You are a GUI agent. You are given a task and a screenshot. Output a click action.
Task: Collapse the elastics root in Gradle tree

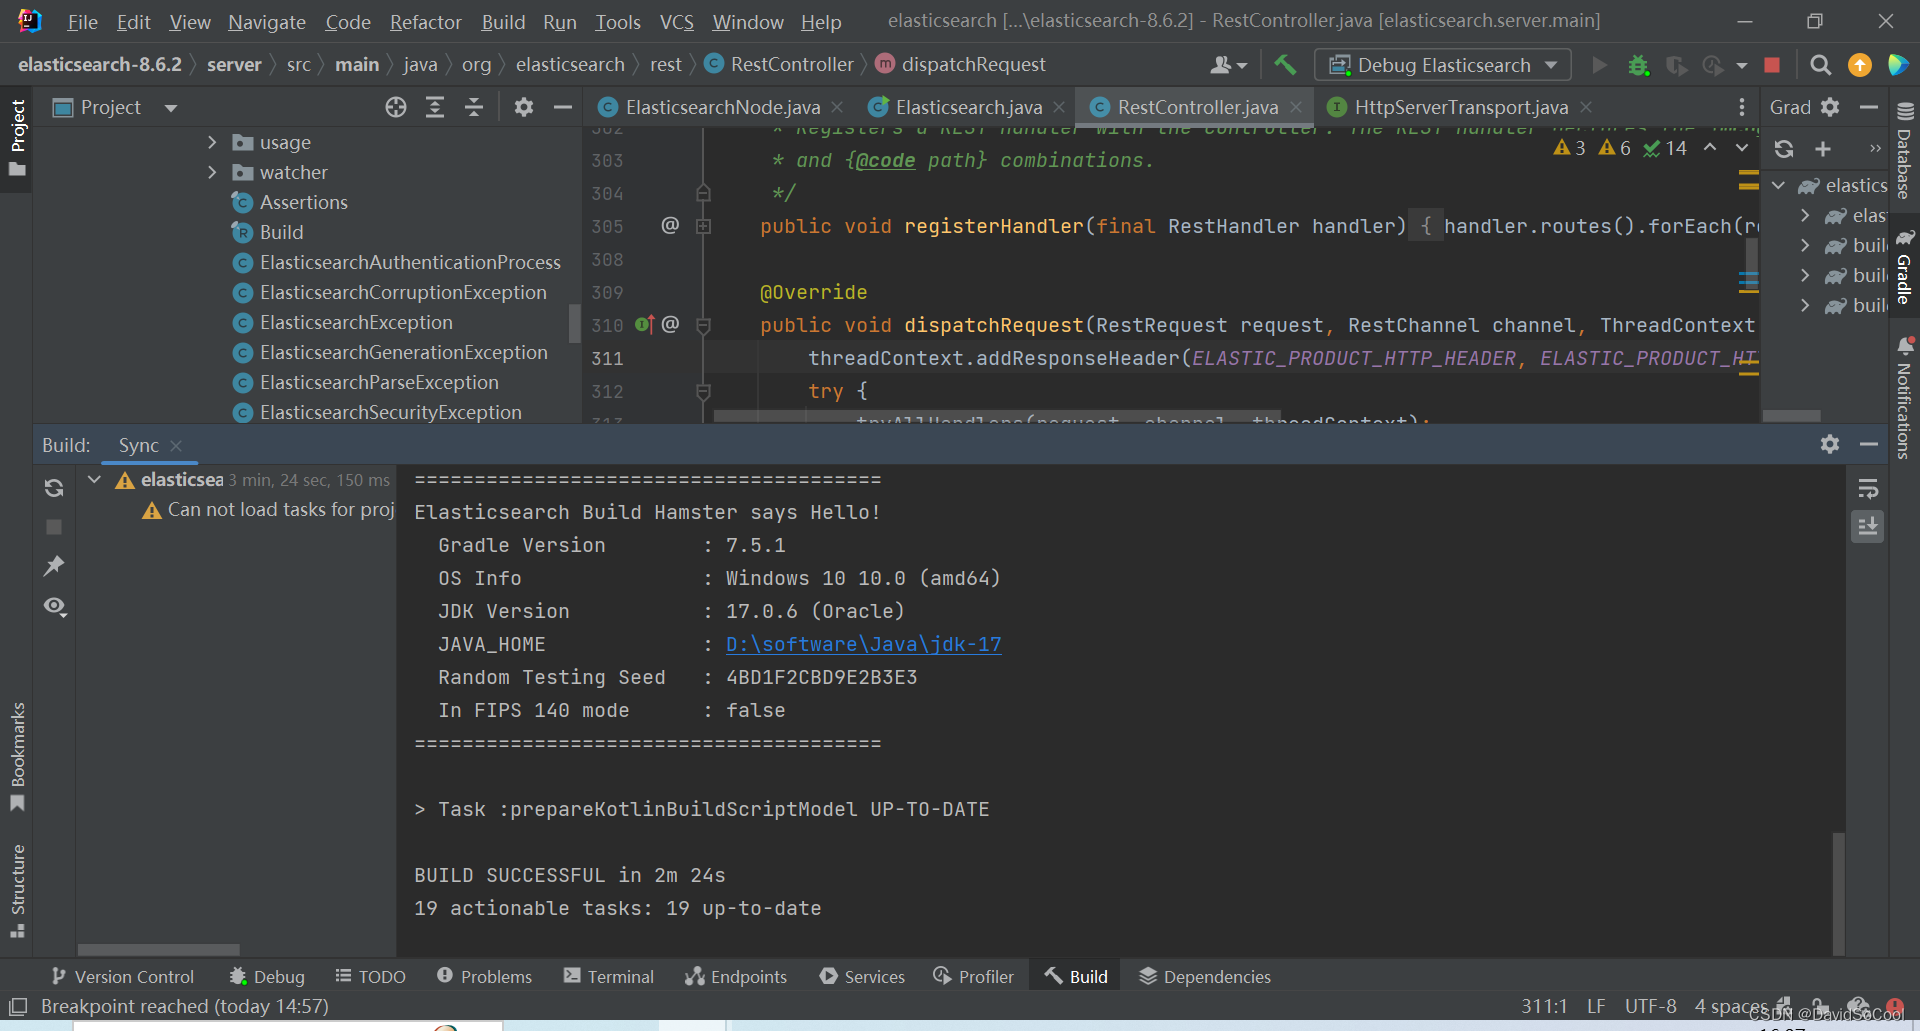[x=1779, y=185]
